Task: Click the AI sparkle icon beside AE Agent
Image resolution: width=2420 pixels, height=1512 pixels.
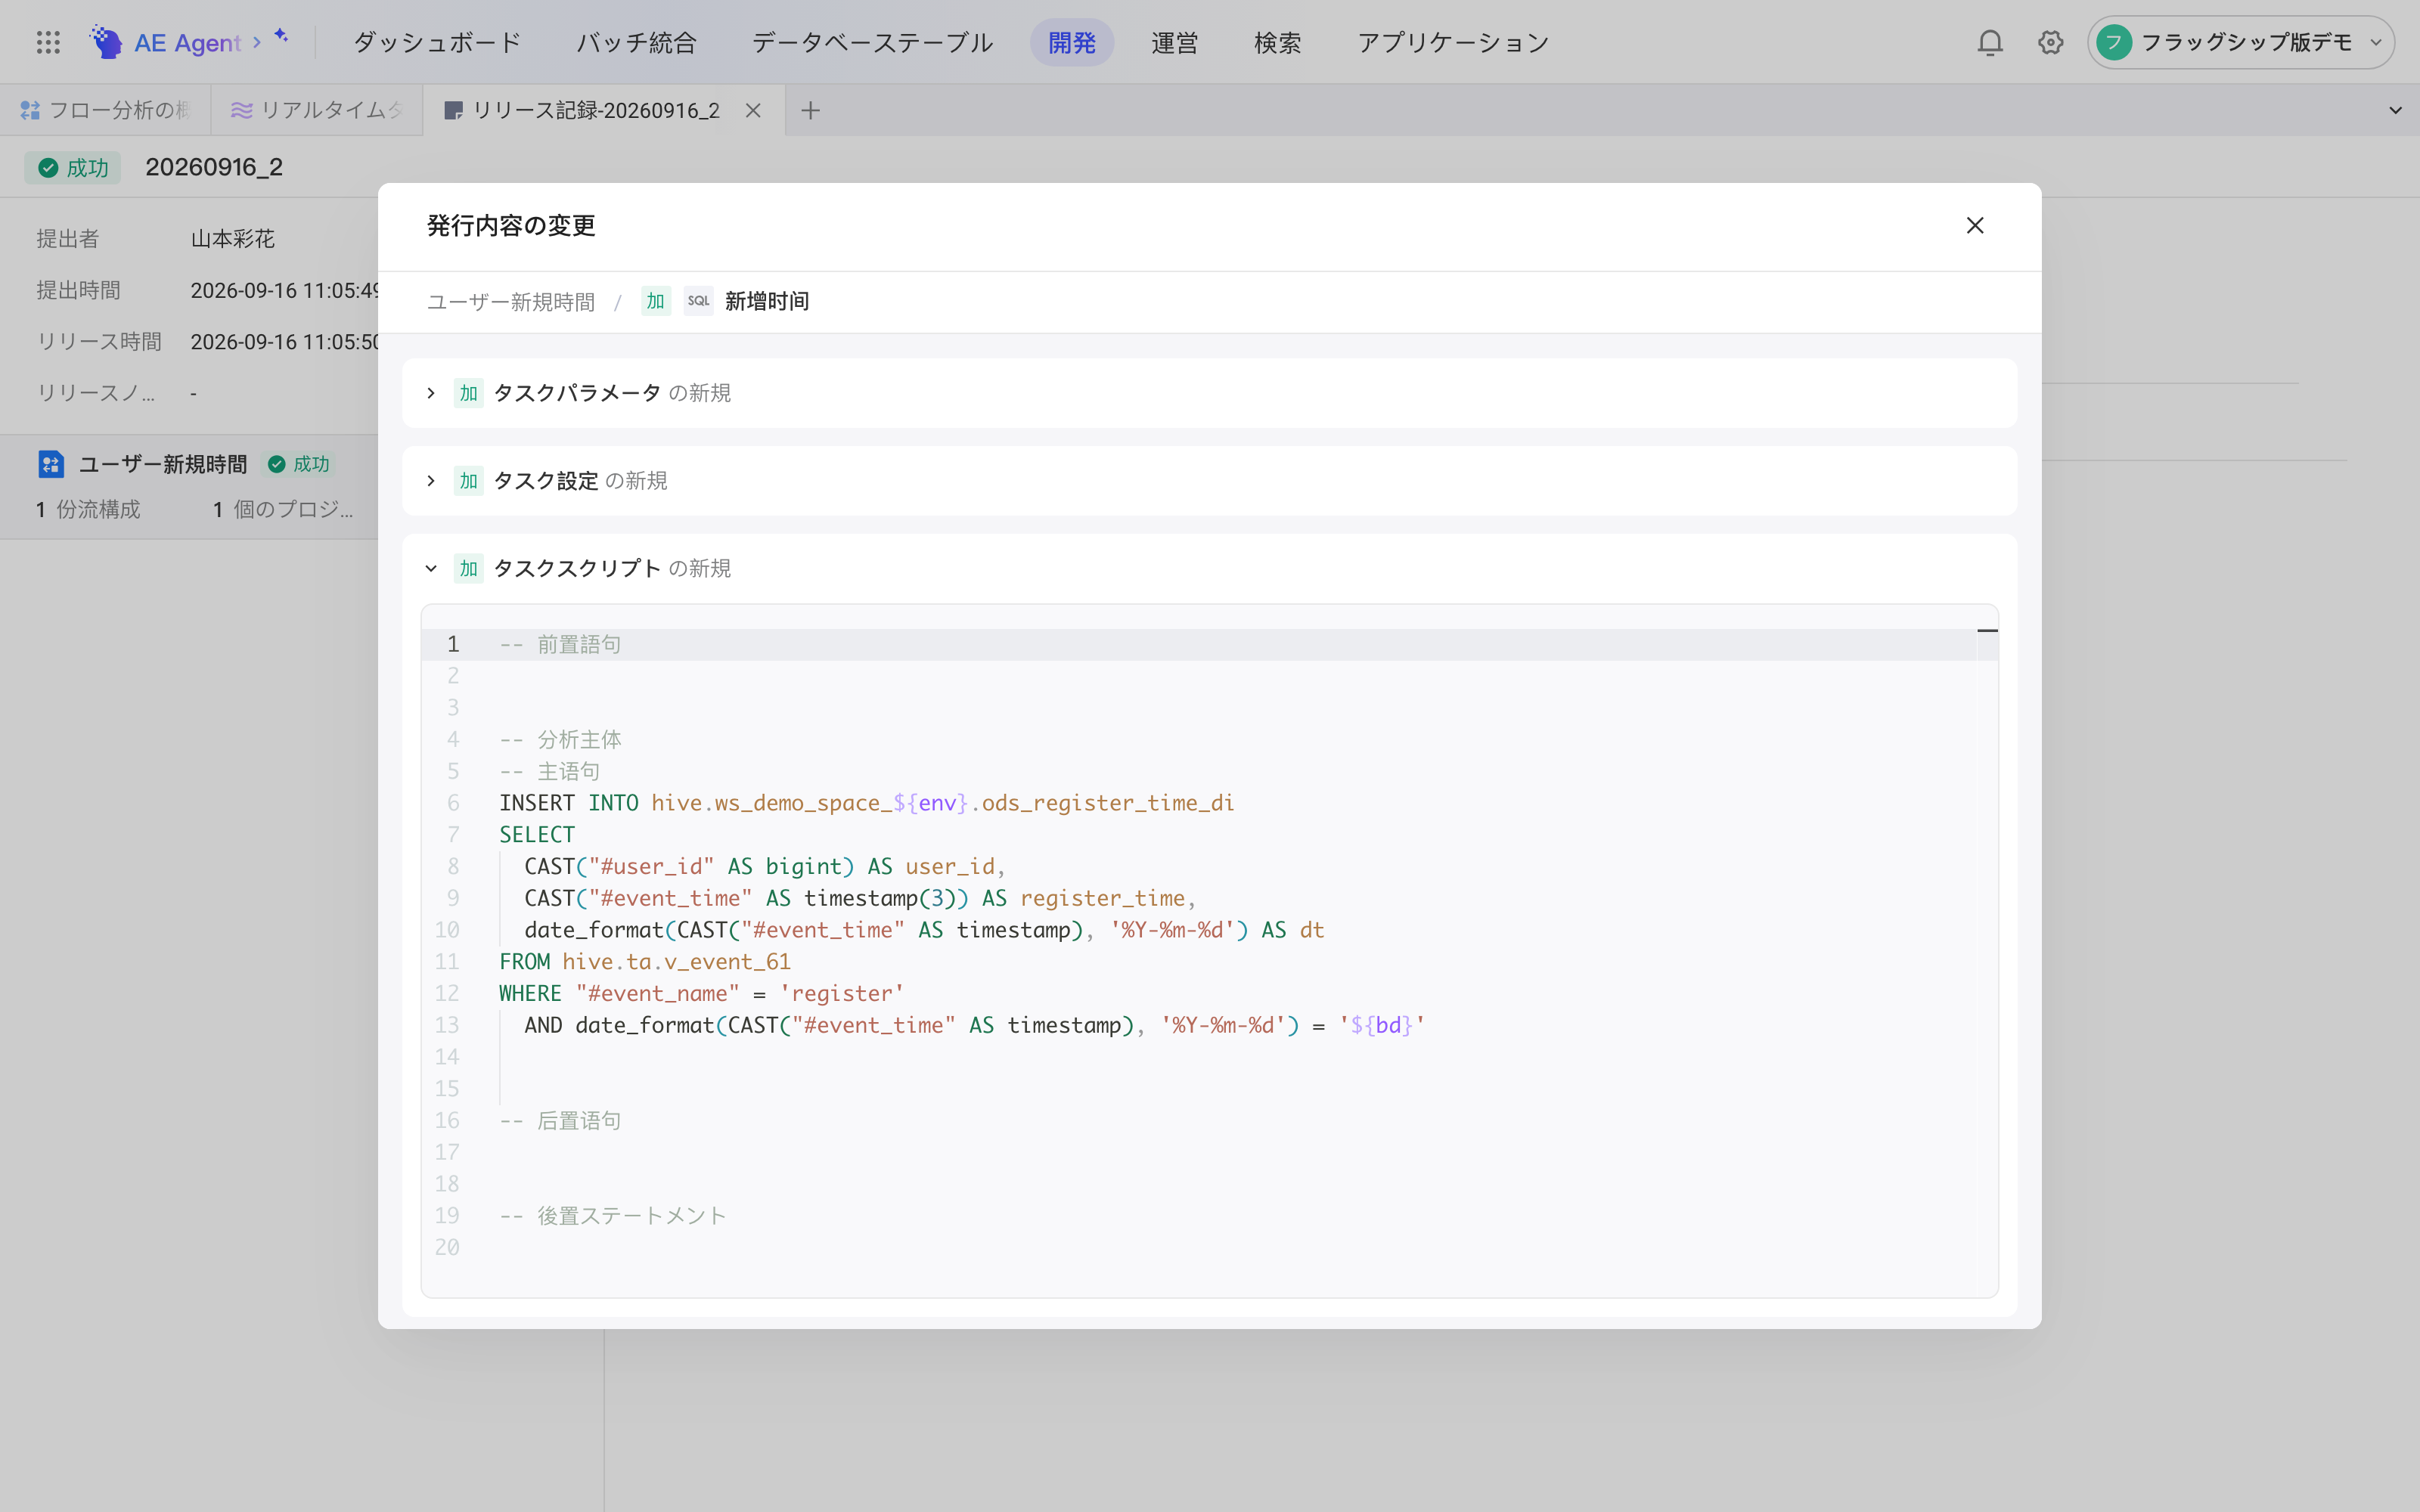Action: coord(282,36)
